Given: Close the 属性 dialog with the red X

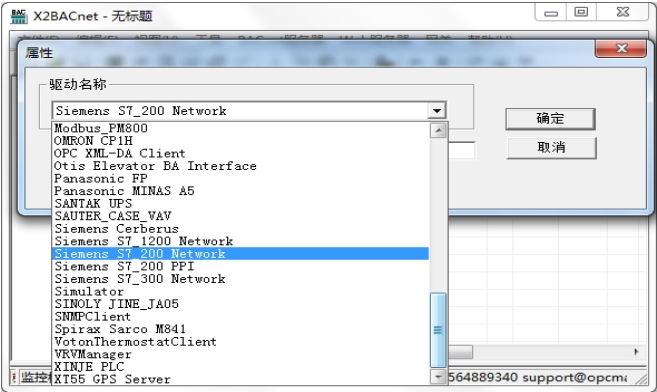Looking at the screenshot, I should click(x=621, y=49).
